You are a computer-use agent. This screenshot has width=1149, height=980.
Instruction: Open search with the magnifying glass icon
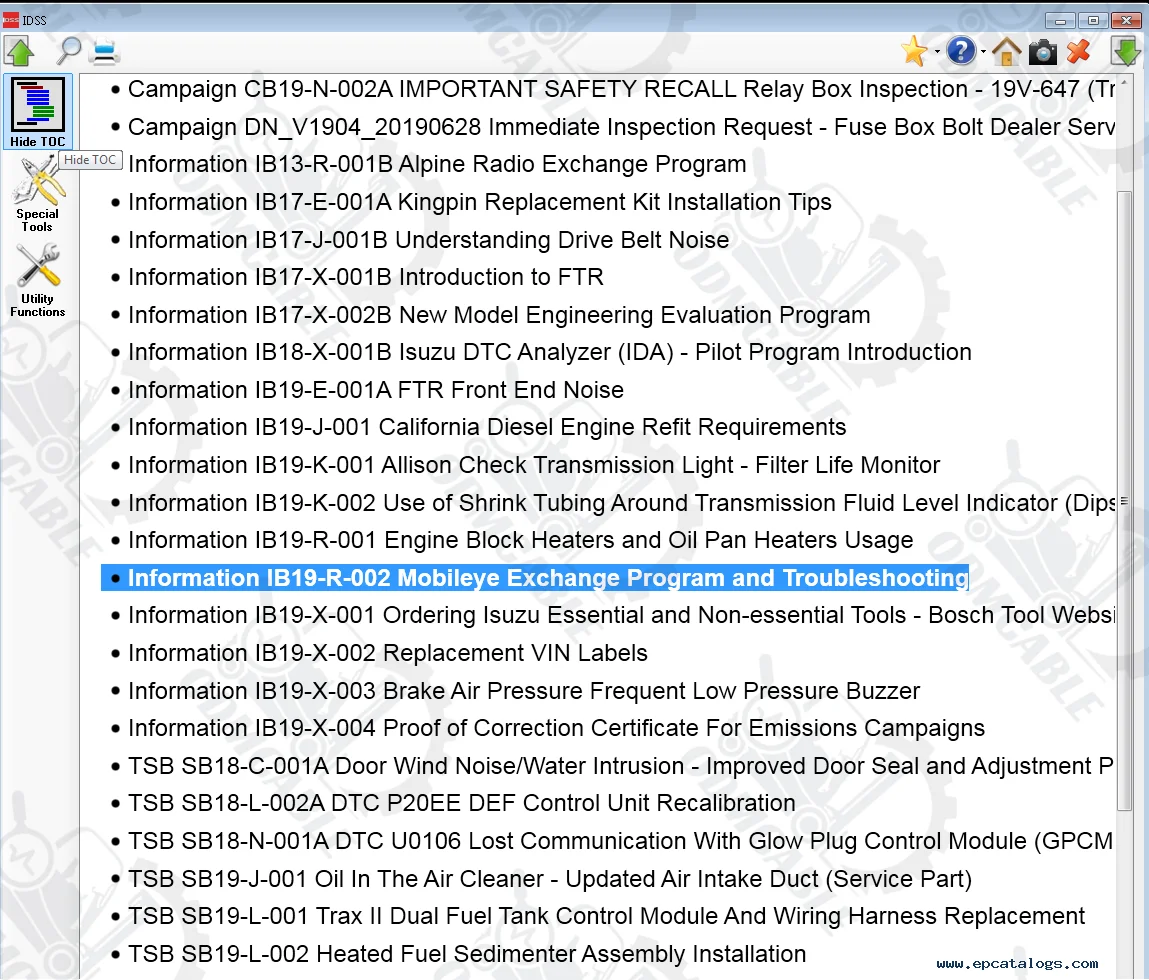(x=69, y=50)
